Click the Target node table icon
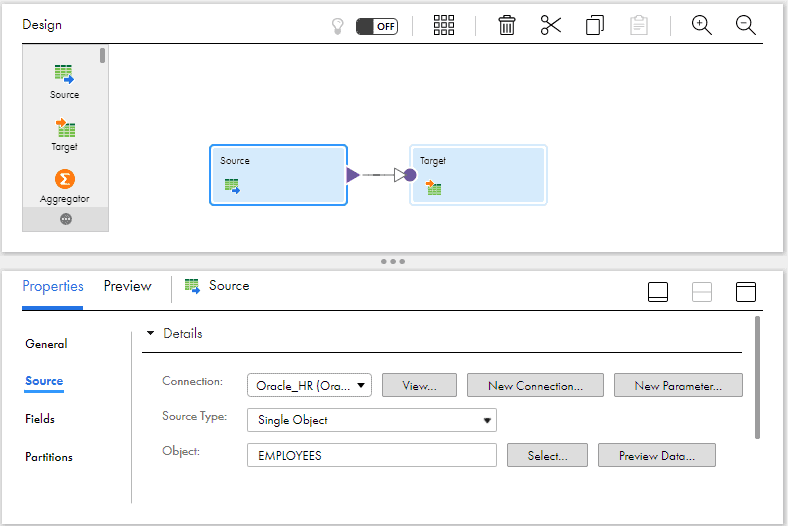 (x=433, y=187)
